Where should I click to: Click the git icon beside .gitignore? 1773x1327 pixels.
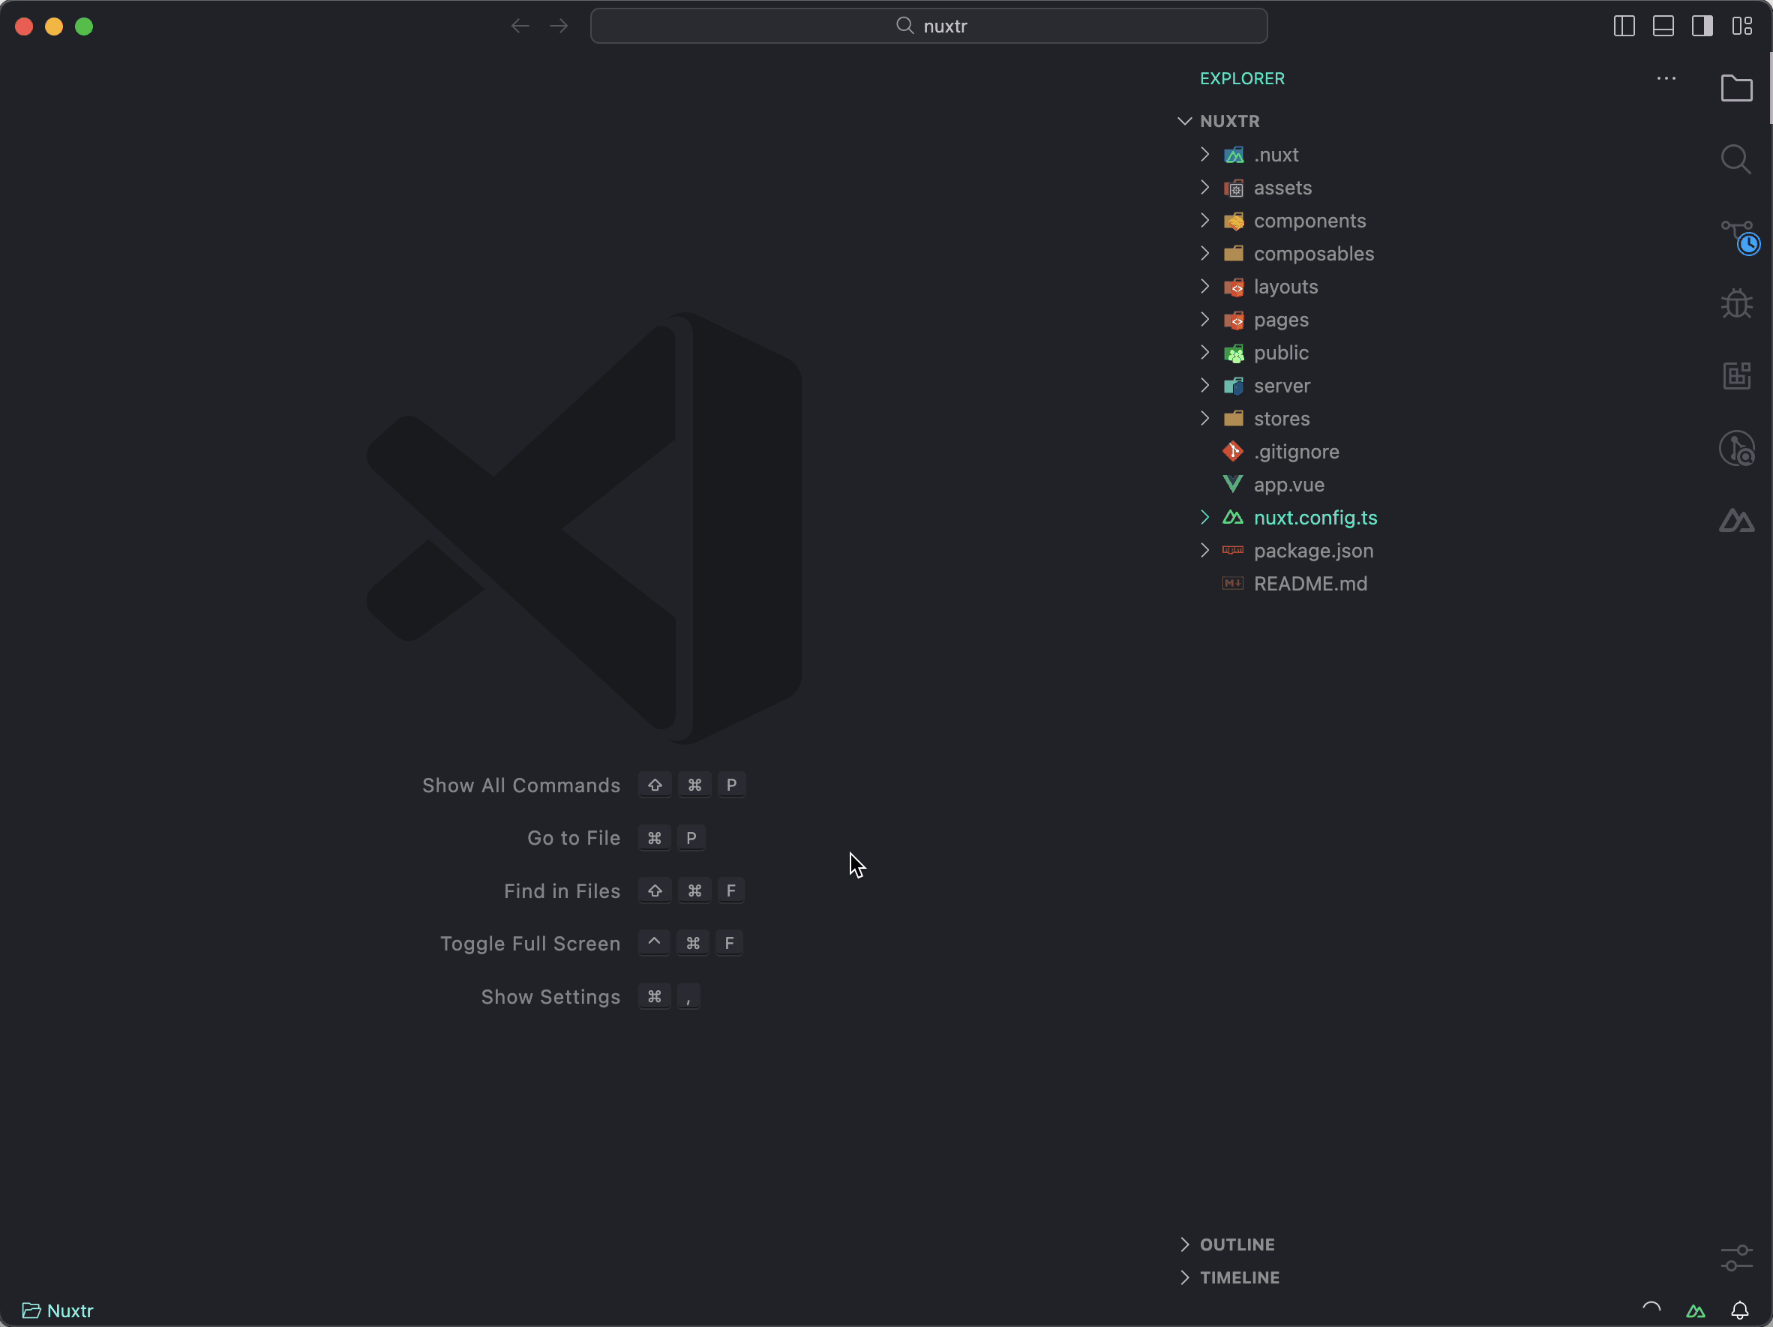pyautogui.click(x=1233, y=452)
